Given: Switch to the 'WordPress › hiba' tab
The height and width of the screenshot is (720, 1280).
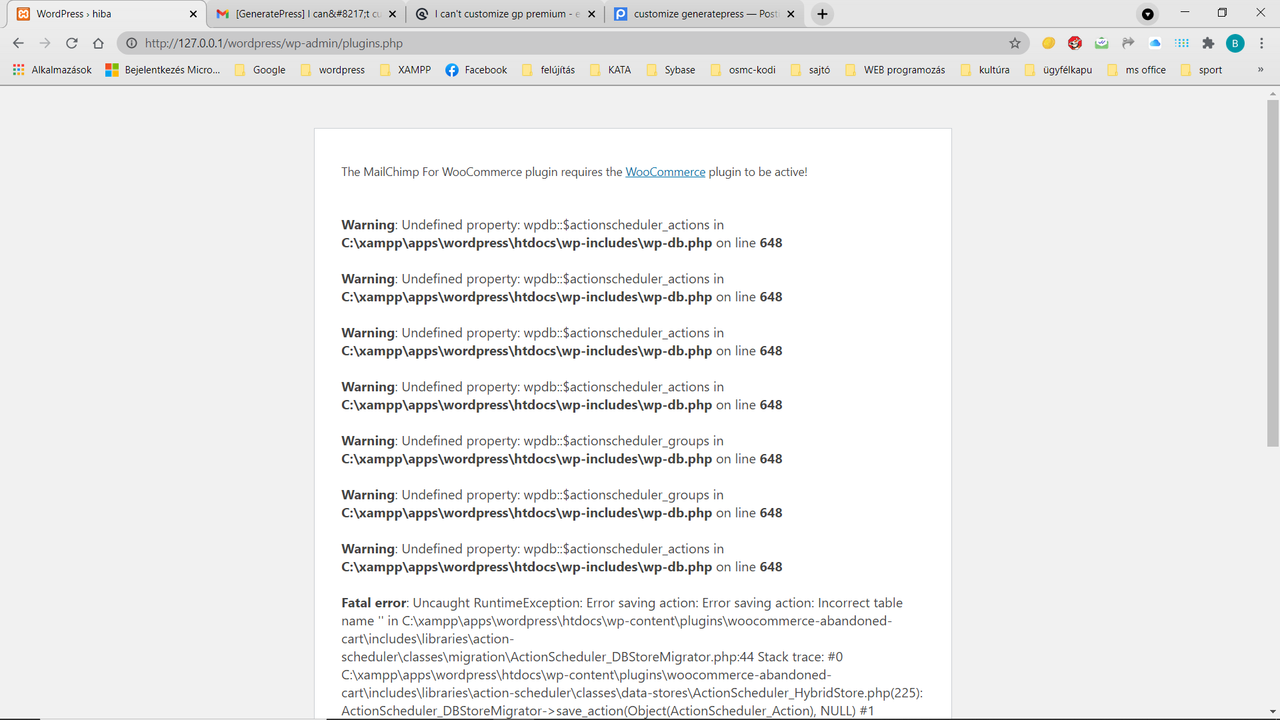Looking at the screenshot, I should pos(104,14).
